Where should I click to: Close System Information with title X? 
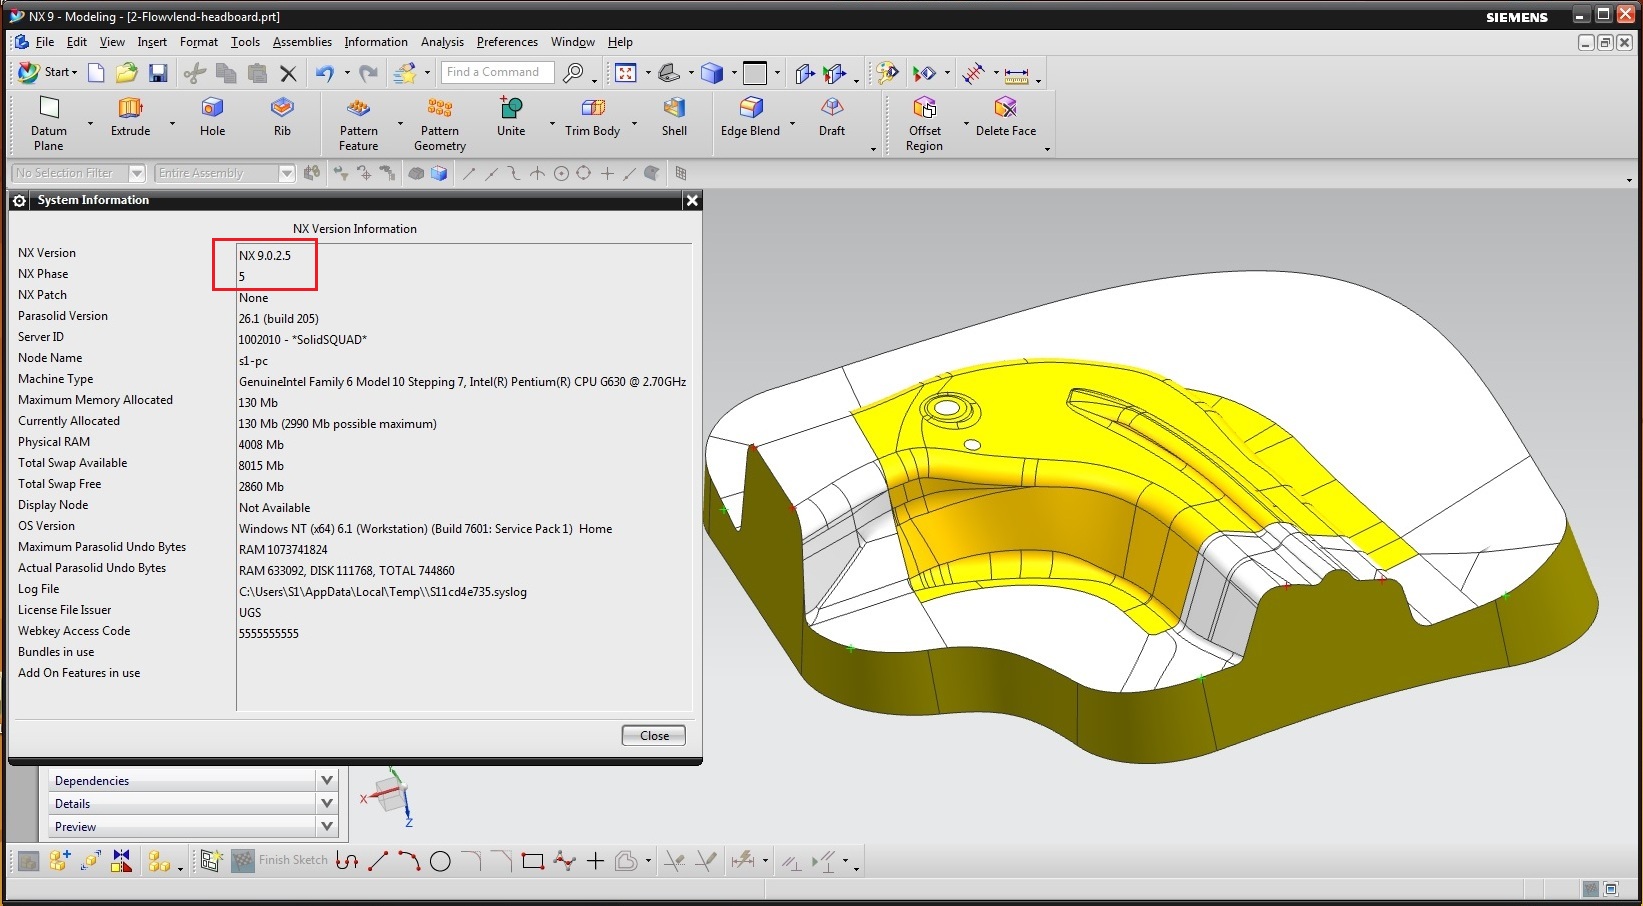coord(691,200)
